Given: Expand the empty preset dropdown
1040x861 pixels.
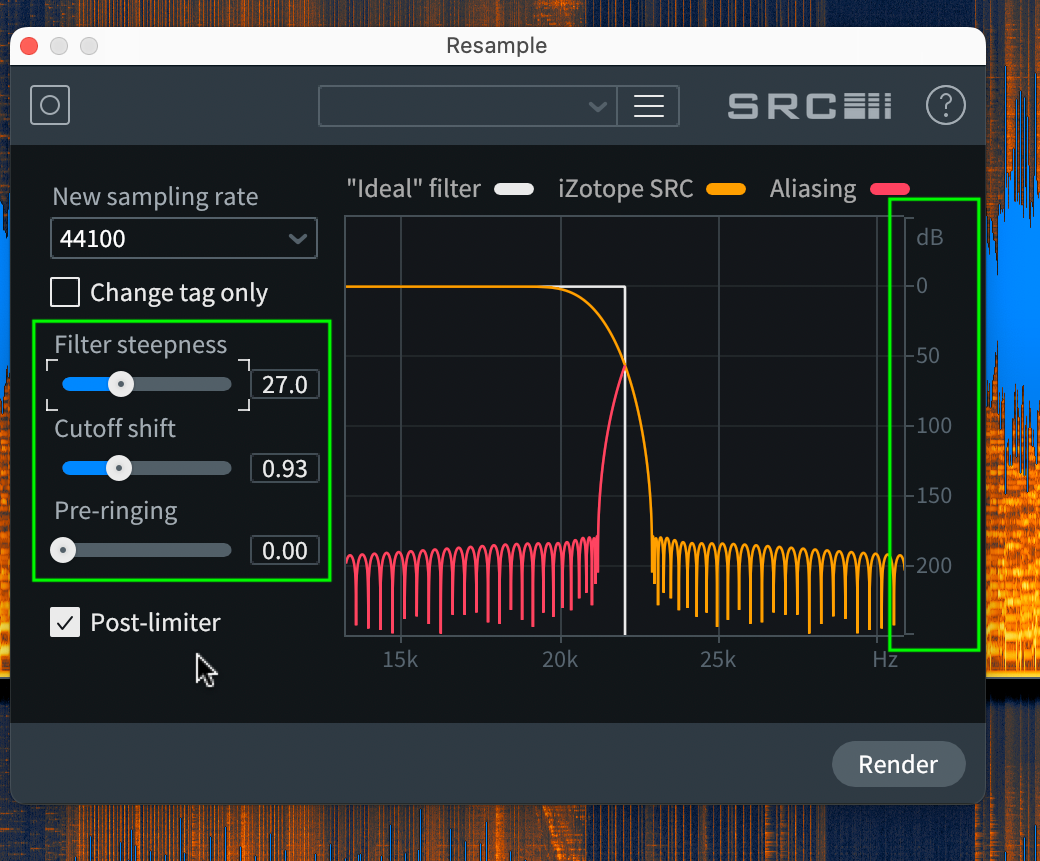Looking at the screenshot, I should (x=468, y=105).
